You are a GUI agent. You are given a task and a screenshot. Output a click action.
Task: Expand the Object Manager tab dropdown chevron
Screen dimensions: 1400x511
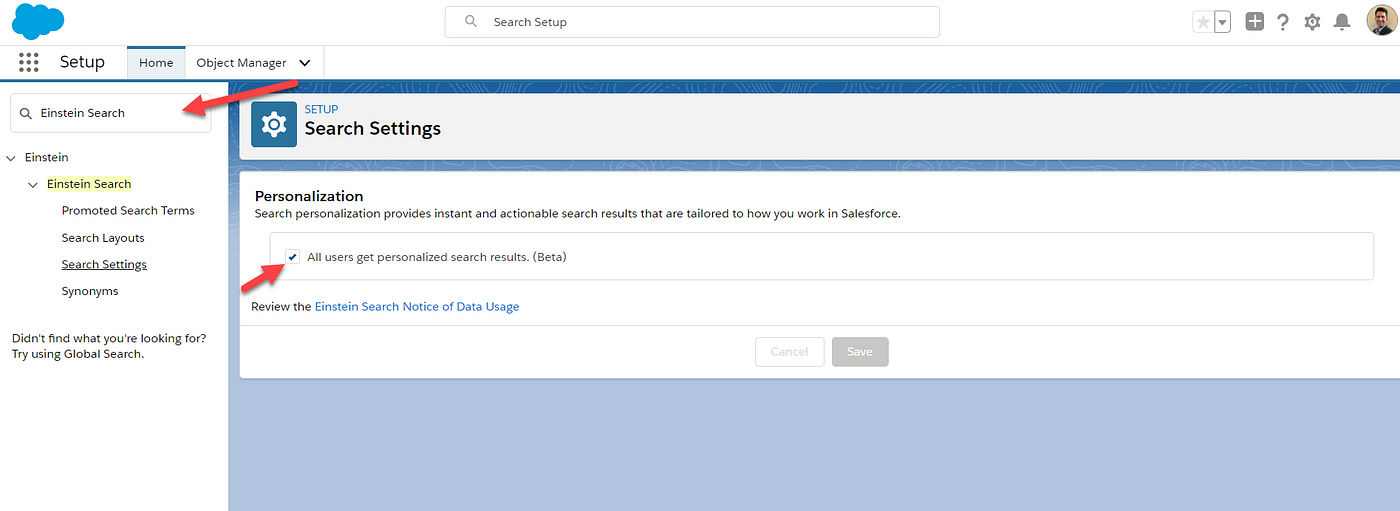[x=305, y=63]
